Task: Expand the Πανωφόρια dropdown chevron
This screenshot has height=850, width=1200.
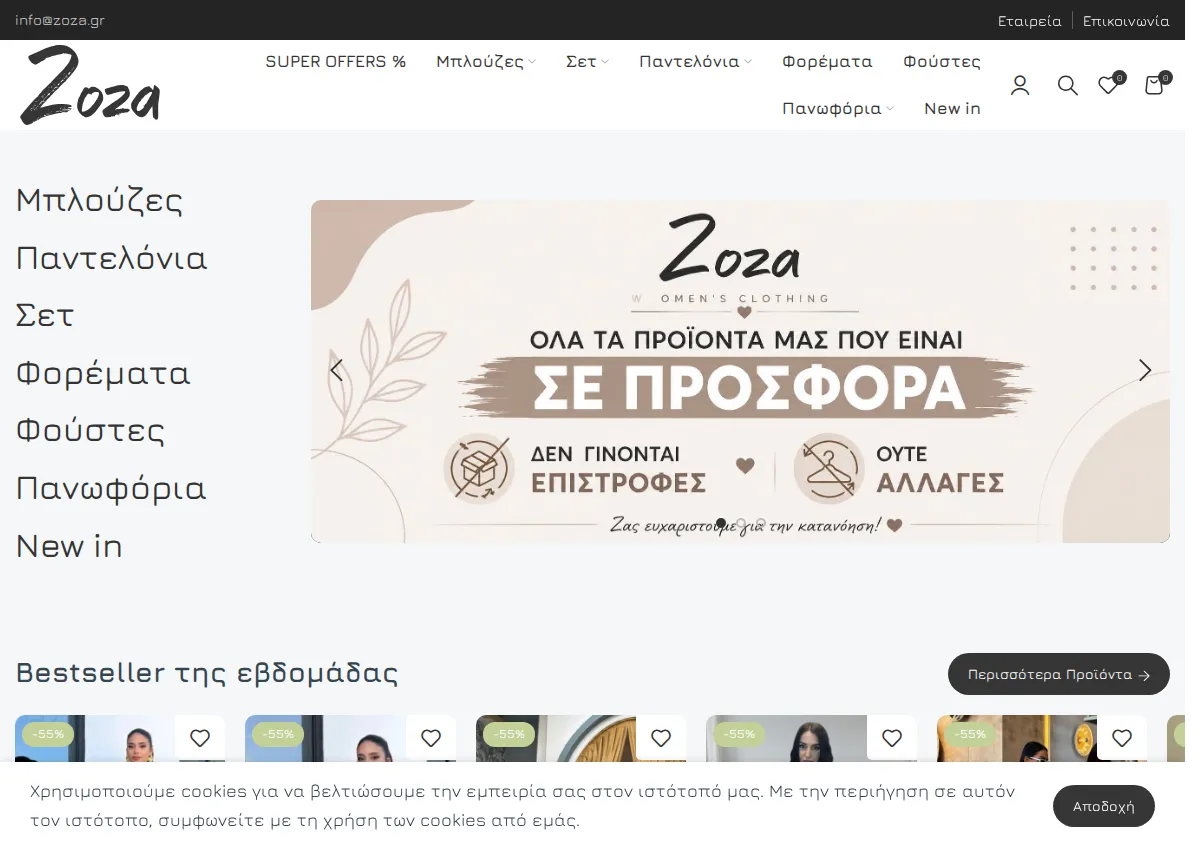Action: coord(890,109)
